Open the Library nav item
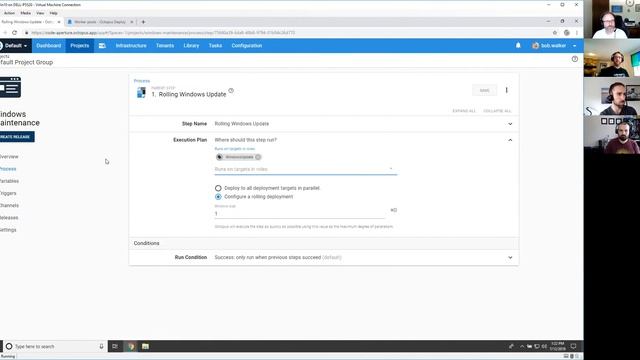This screenshot has width=640, height=360. click(x=191, y=46)
